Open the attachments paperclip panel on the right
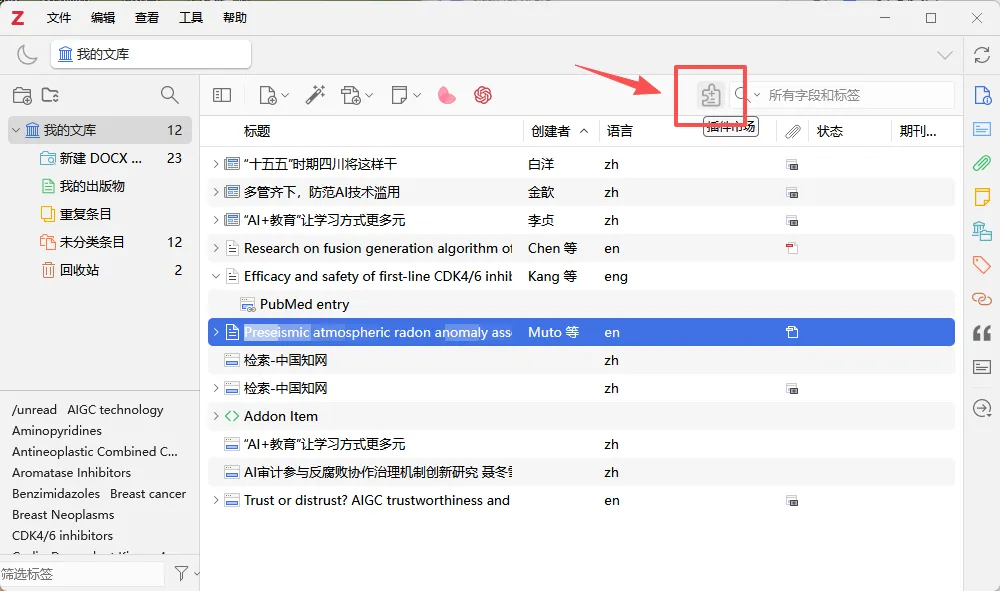Image resolution: width=1000 pixels, height=591 pixels. click(981, 163)
